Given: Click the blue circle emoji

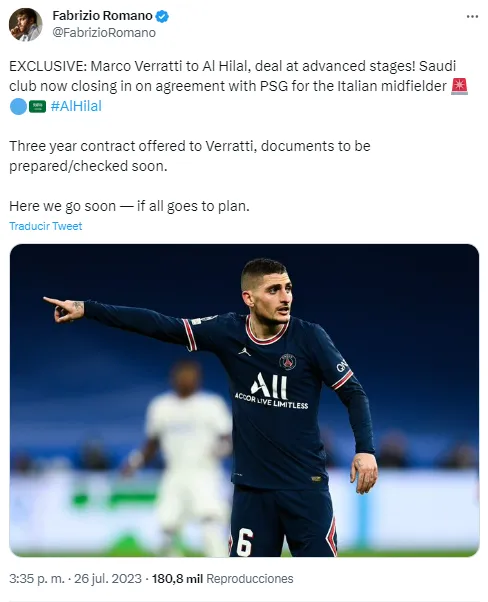Looking at the screenshot, I should pyautogui.click(x=18, y=106).
